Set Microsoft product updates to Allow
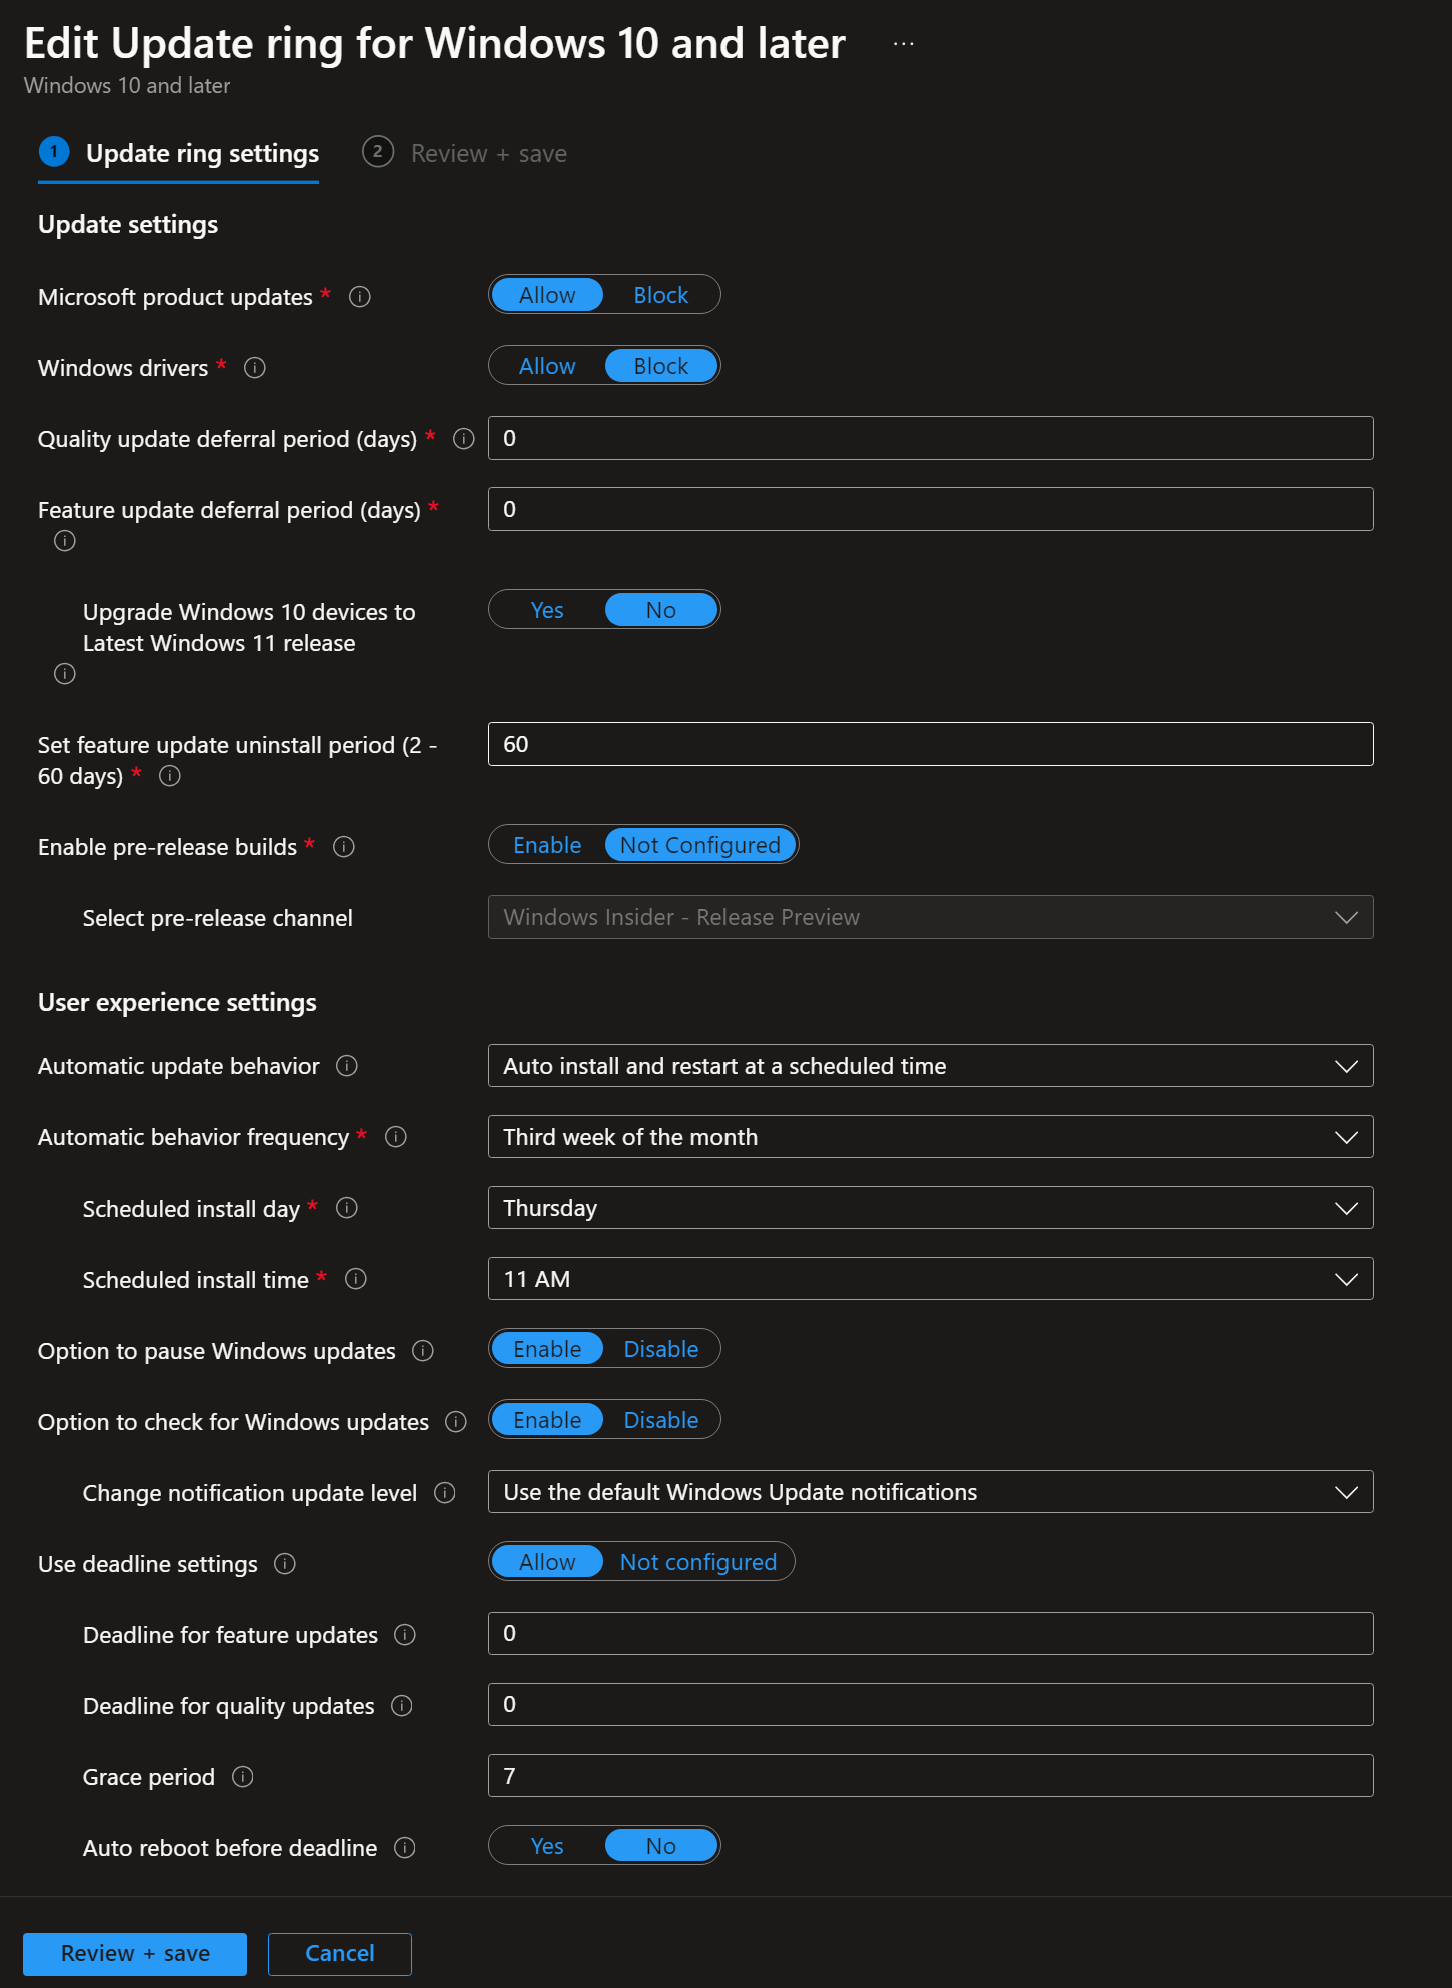 tap(547, 295)
